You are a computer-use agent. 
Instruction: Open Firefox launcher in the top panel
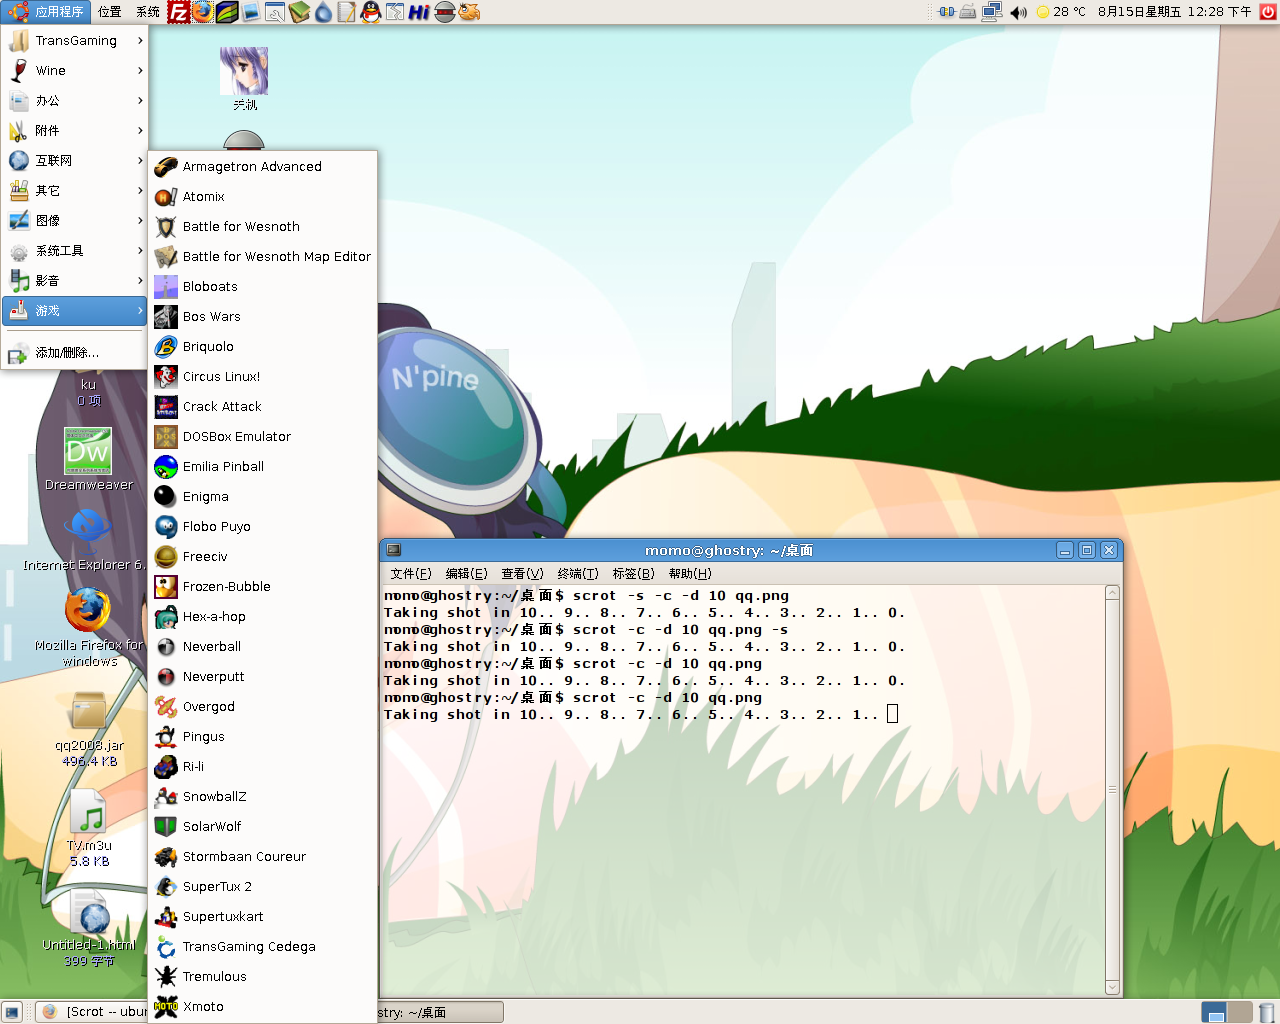pos(203,12)
